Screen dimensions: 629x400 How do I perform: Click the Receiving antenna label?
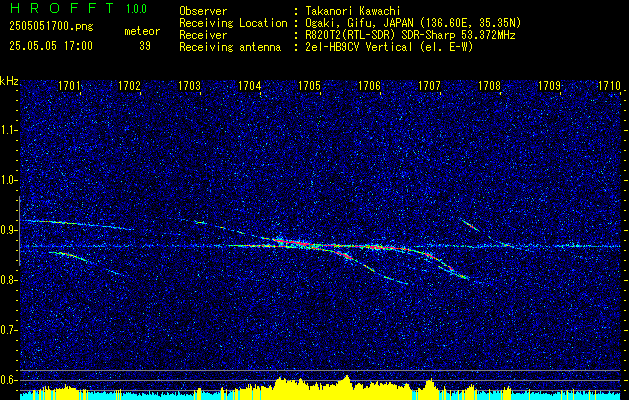(230, 47)
